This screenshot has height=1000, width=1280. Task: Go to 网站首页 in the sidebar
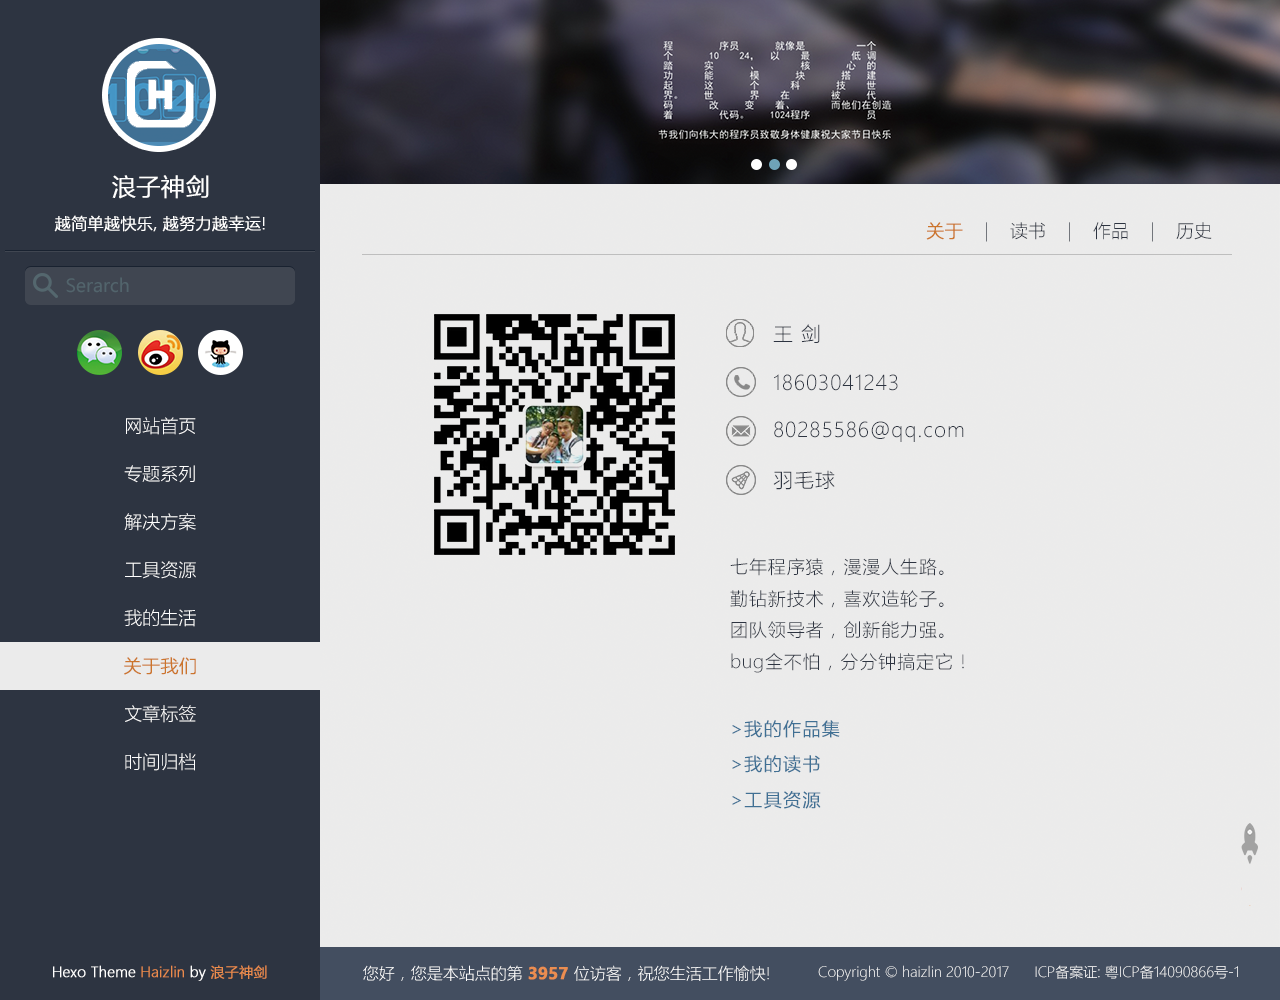click(160, 426)
